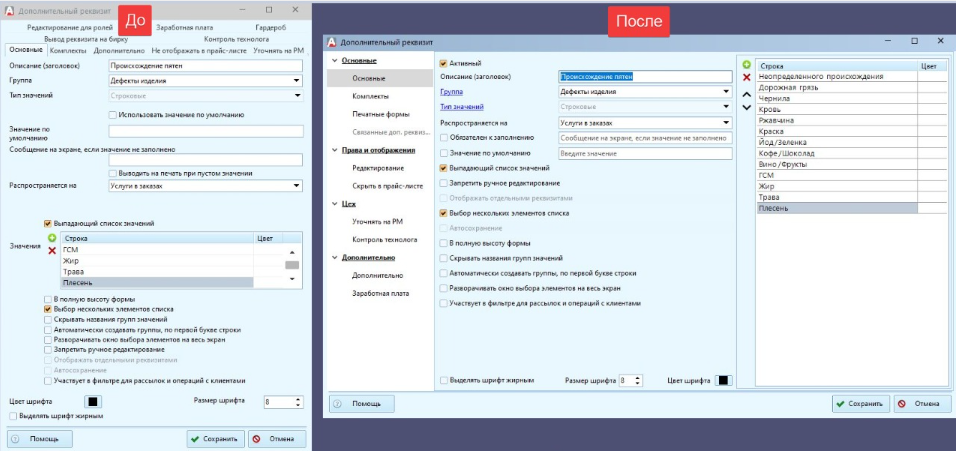This screenshot has width=956, height=451.
Task: Open Контроль технолога tab in Before window
Action: pyautogui.click(x=237, y=39)
